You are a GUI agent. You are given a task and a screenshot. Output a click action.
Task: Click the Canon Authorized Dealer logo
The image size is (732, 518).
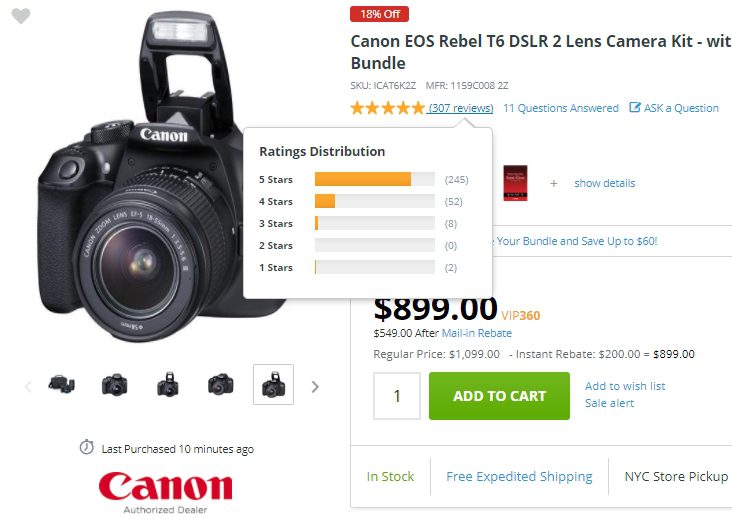coord(165,490)
